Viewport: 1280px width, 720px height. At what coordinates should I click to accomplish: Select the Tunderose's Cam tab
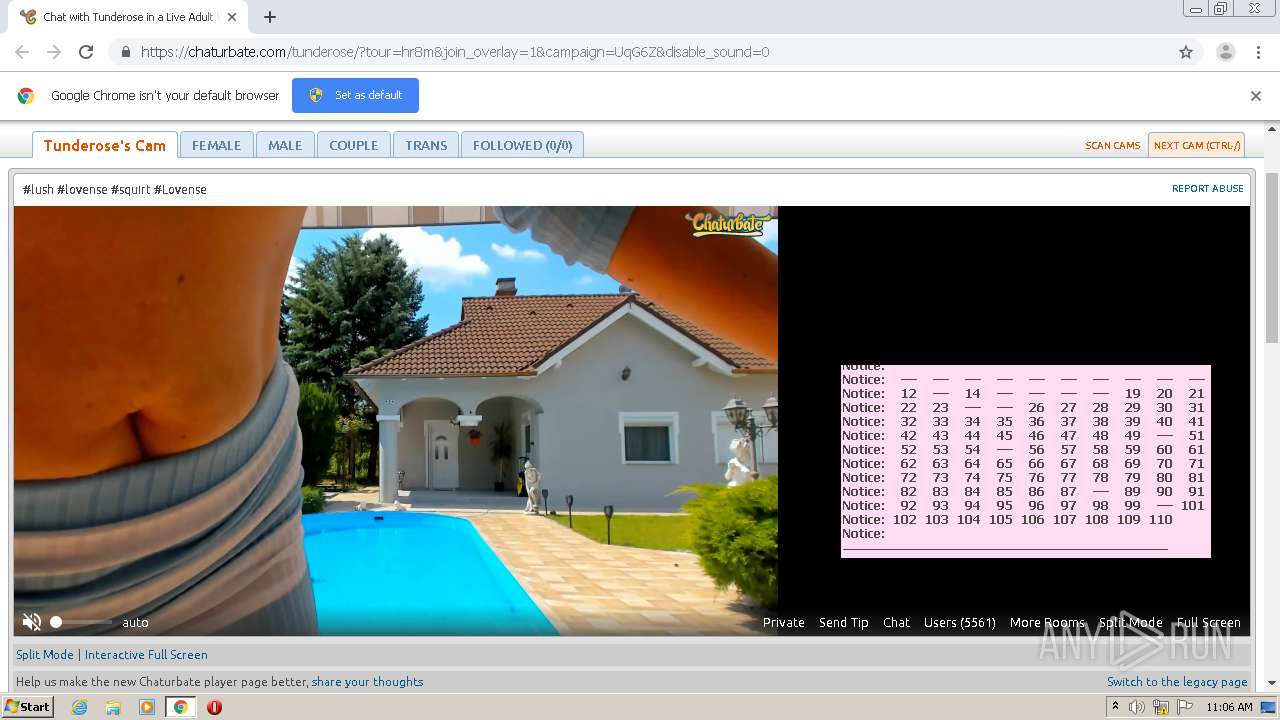coord(105,145)
